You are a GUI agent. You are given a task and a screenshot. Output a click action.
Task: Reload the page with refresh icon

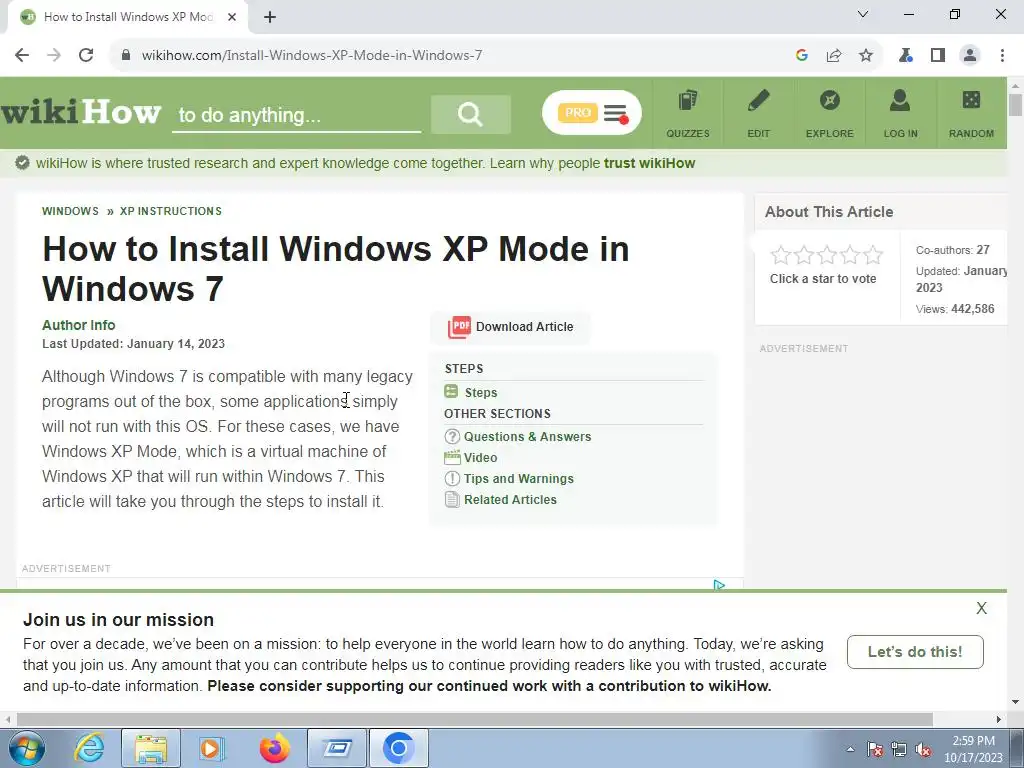tap(86, 55)
